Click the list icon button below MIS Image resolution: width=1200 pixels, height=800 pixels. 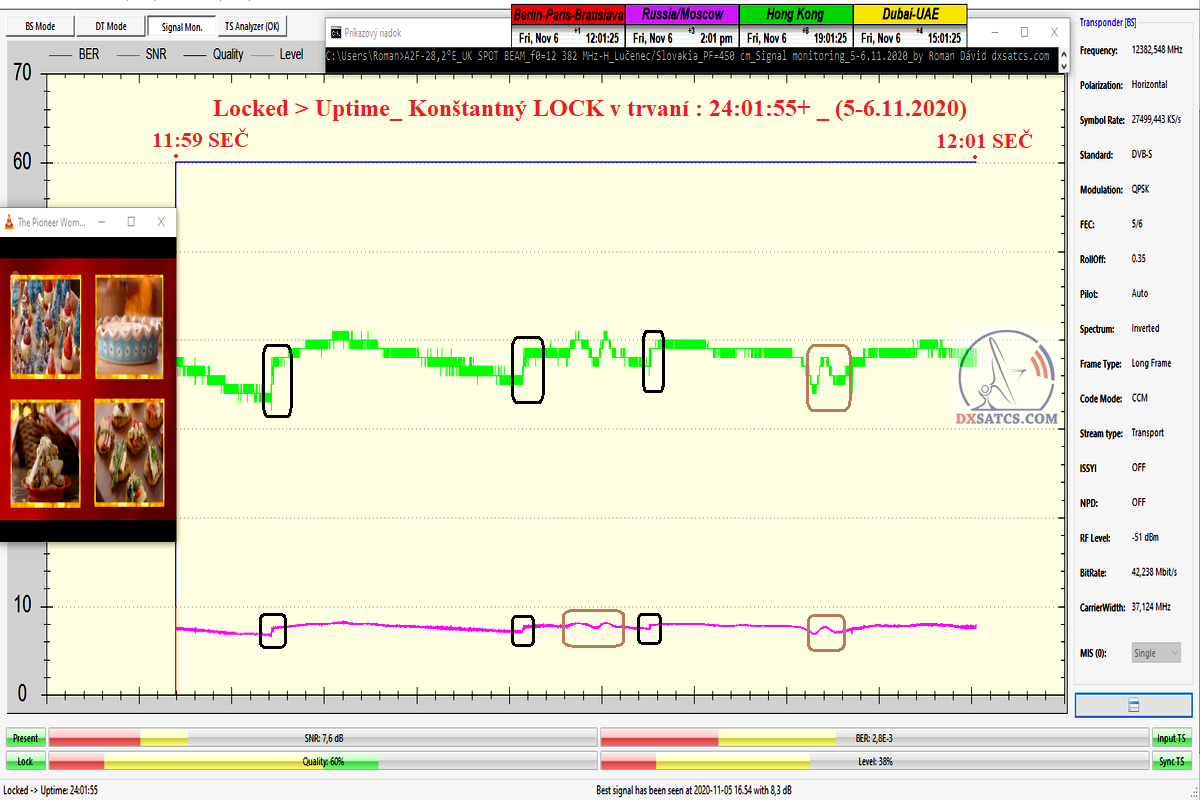(1133, 705)
